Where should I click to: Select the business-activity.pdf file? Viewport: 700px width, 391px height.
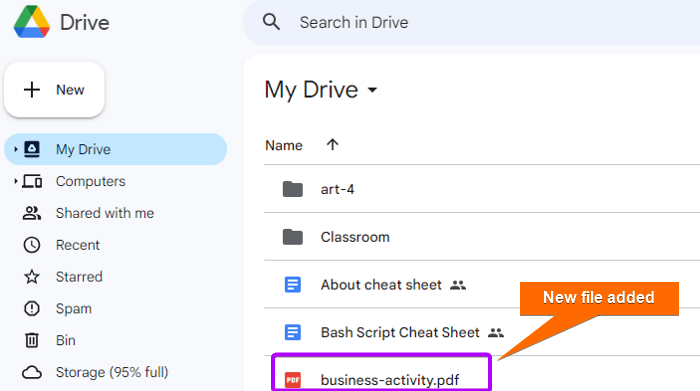coord(390,380)
